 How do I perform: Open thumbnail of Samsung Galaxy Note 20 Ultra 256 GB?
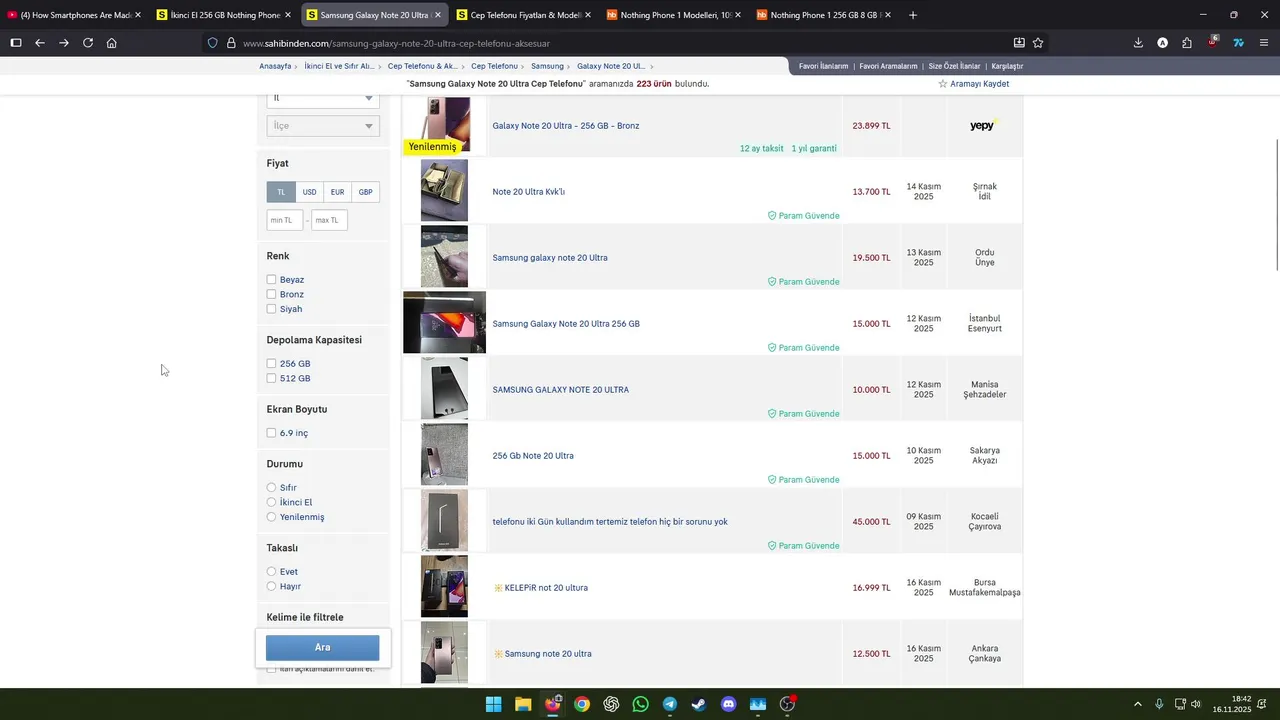[x=444, y=322]
